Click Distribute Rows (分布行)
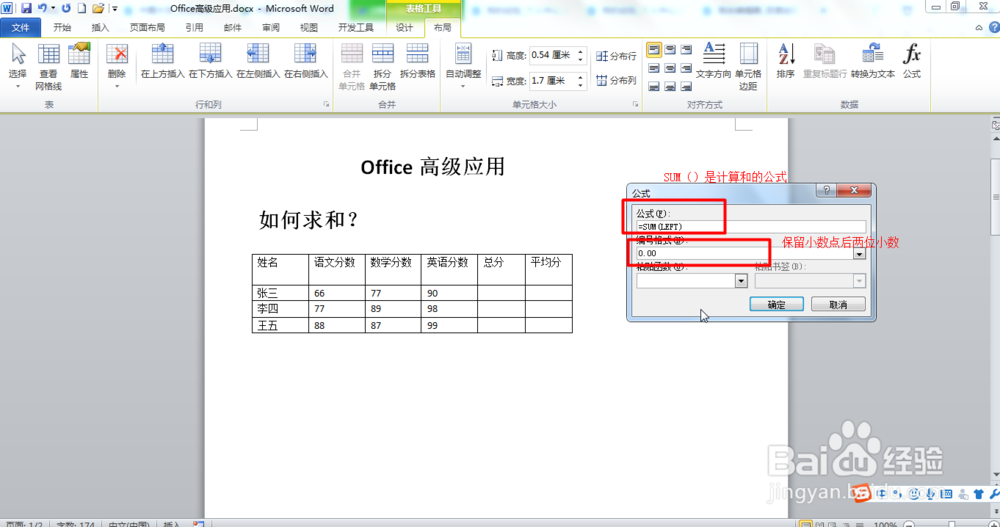 coord(616,56)
